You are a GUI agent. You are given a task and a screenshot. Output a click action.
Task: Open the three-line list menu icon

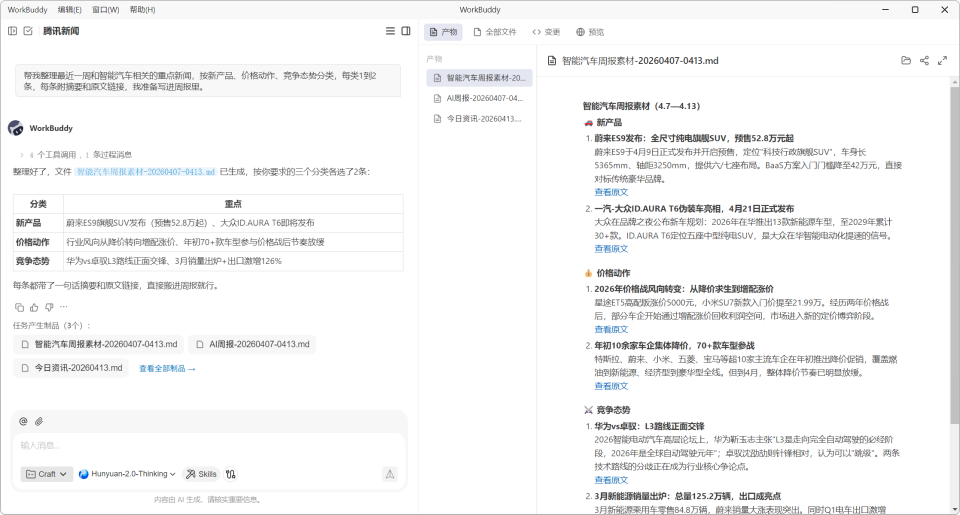pos(390,31)
